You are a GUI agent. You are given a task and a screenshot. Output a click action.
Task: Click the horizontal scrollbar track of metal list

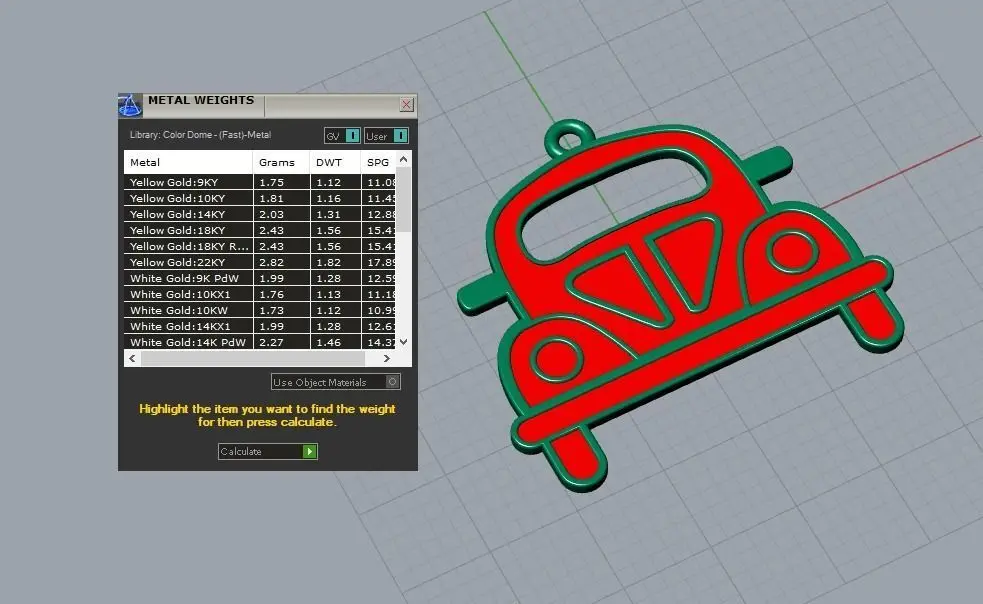click(253, 358)
